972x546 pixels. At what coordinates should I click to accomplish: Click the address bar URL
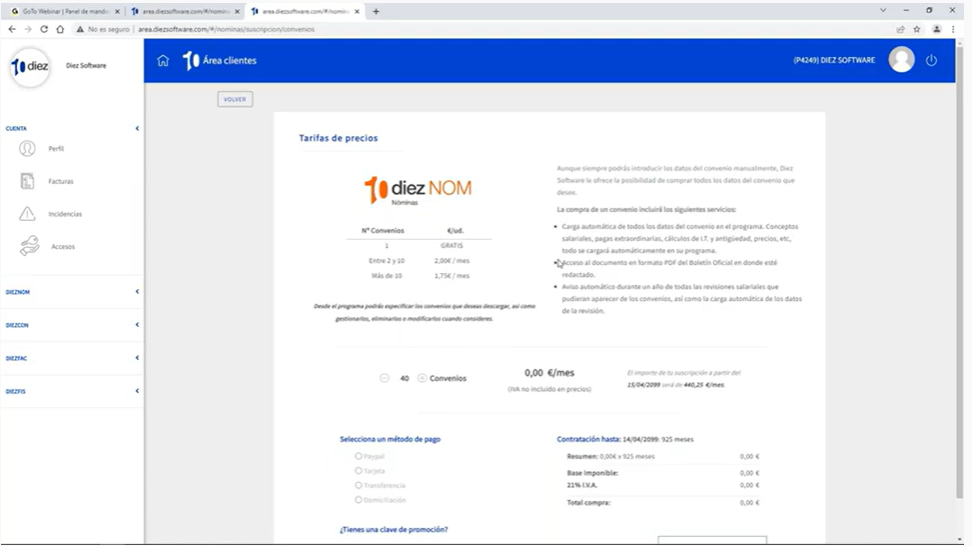coord(226,29)
